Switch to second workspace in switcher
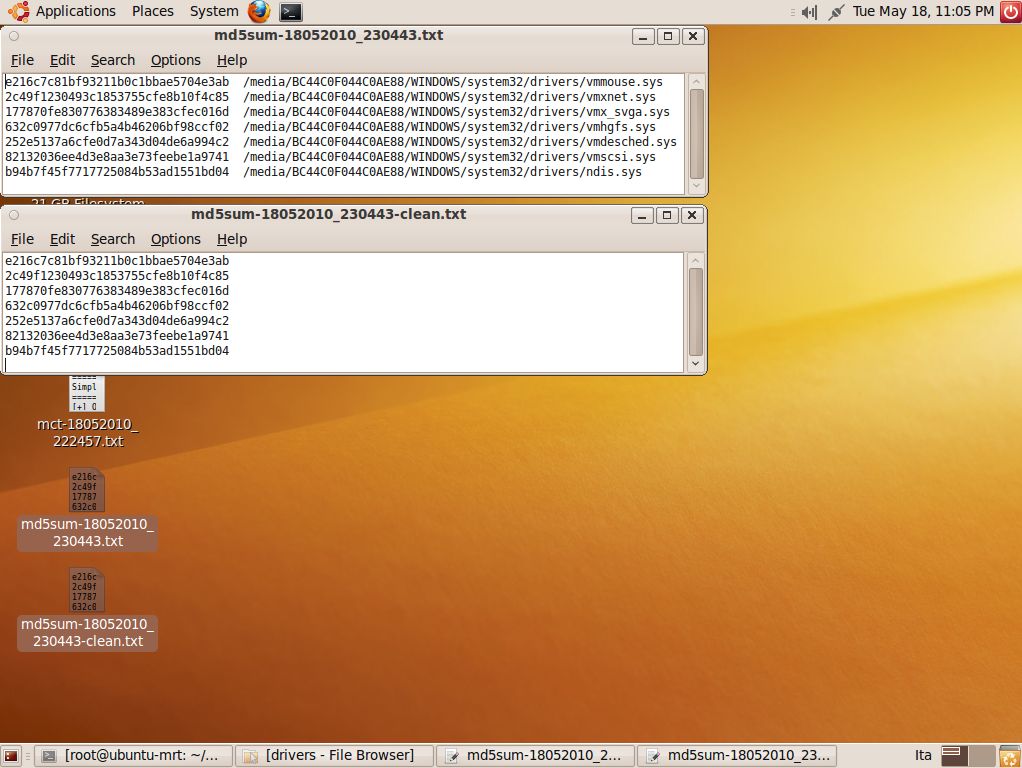 click(x=981, y=756)
